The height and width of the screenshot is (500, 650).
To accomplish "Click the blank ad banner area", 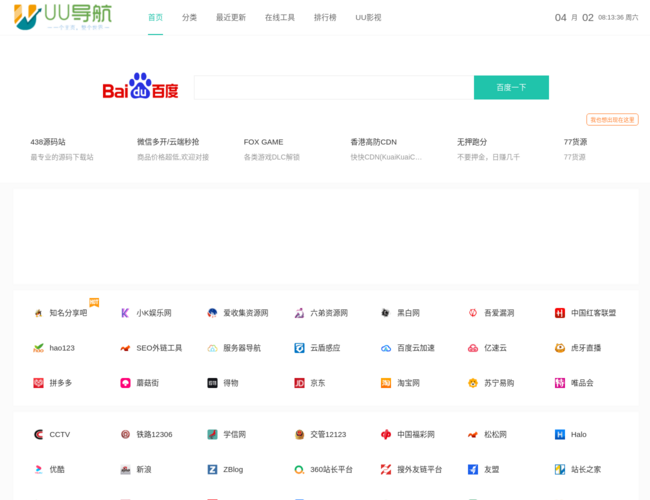I will click(x=326, y=236).
